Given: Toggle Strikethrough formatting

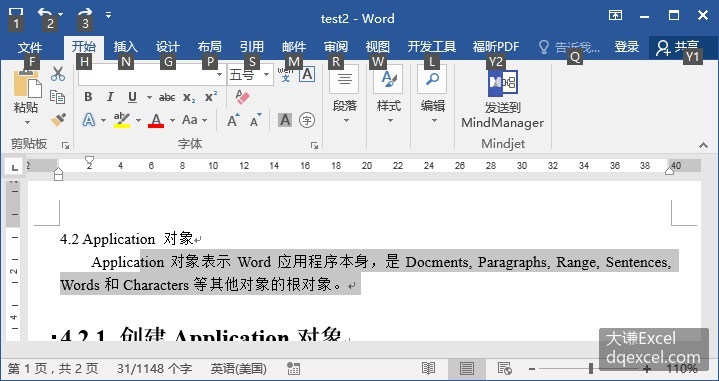Looking at the screenshot, I should point(167,97).
